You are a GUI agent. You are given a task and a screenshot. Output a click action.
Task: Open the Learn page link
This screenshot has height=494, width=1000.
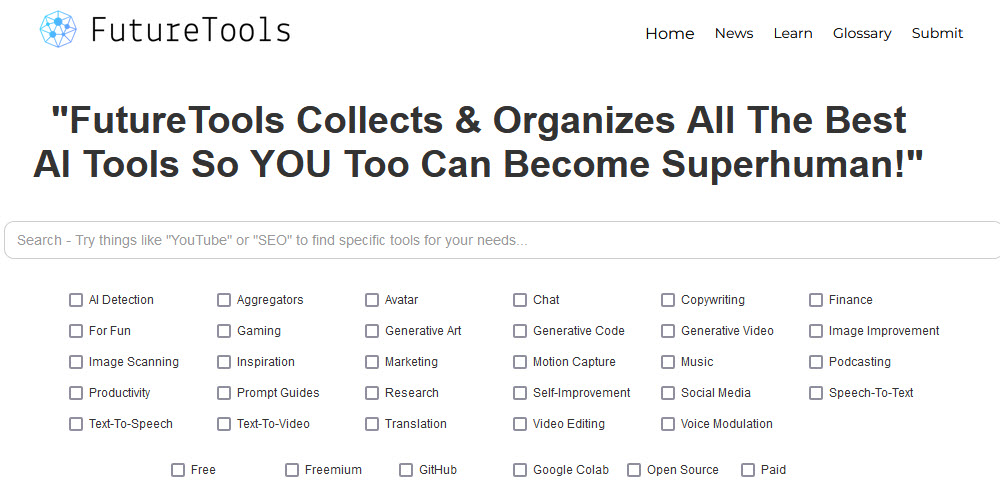click(792, 33)
